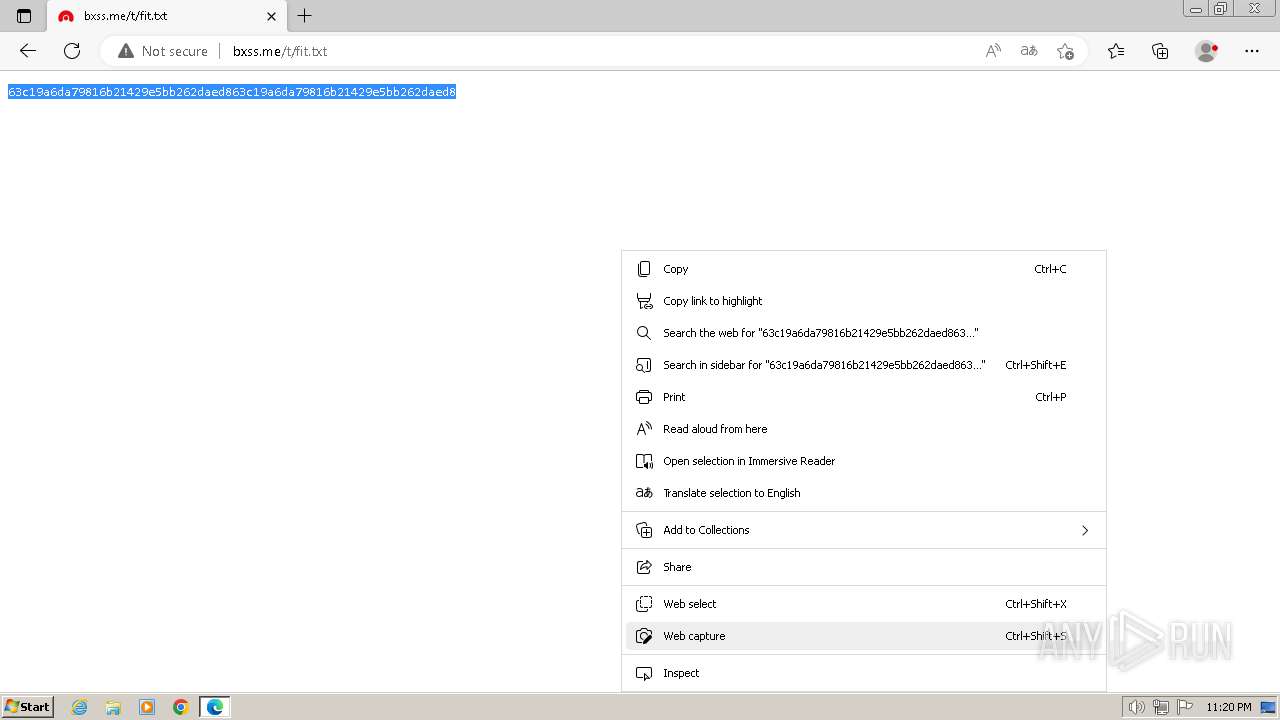Viewport: 1280px width, 720px height.
Task: Click the Show desktop button
Action: pyautogui.click(x=1269, y=707)
